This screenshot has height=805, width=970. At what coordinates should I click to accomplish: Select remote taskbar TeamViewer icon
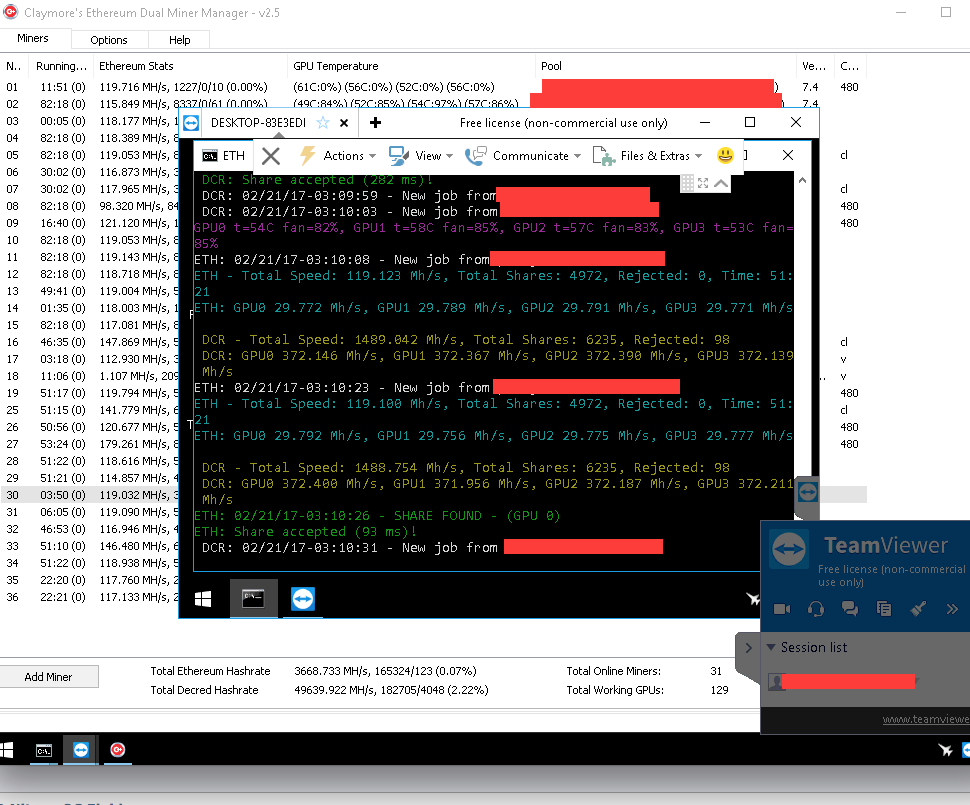pyautogui.click(x=303, y=599)
